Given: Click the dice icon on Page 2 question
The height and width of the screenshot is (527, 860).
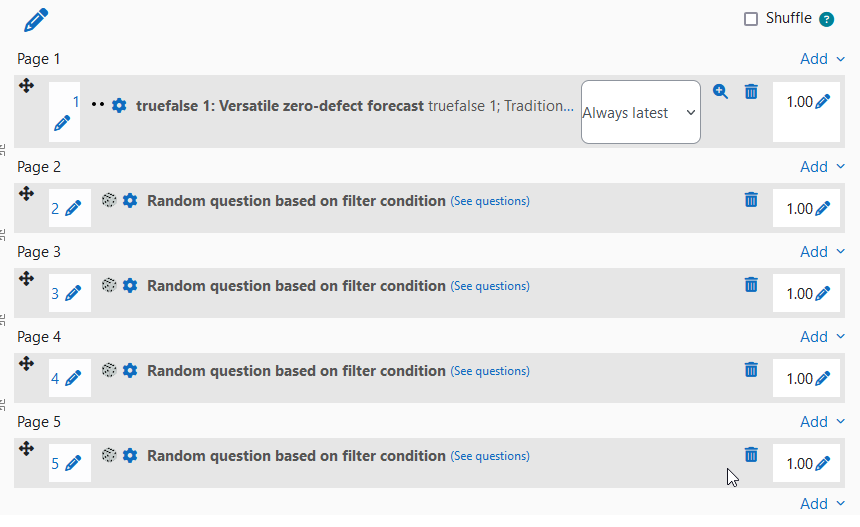Looking at the screenshot, I should pyautogui.click(x=109, y=200).
